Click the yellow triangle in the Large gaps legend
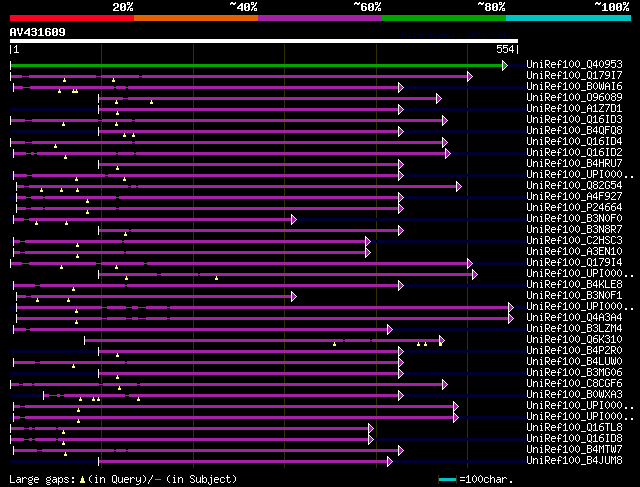Image resolution: width=640 pixels, height=487 pixels. [82, 480]
